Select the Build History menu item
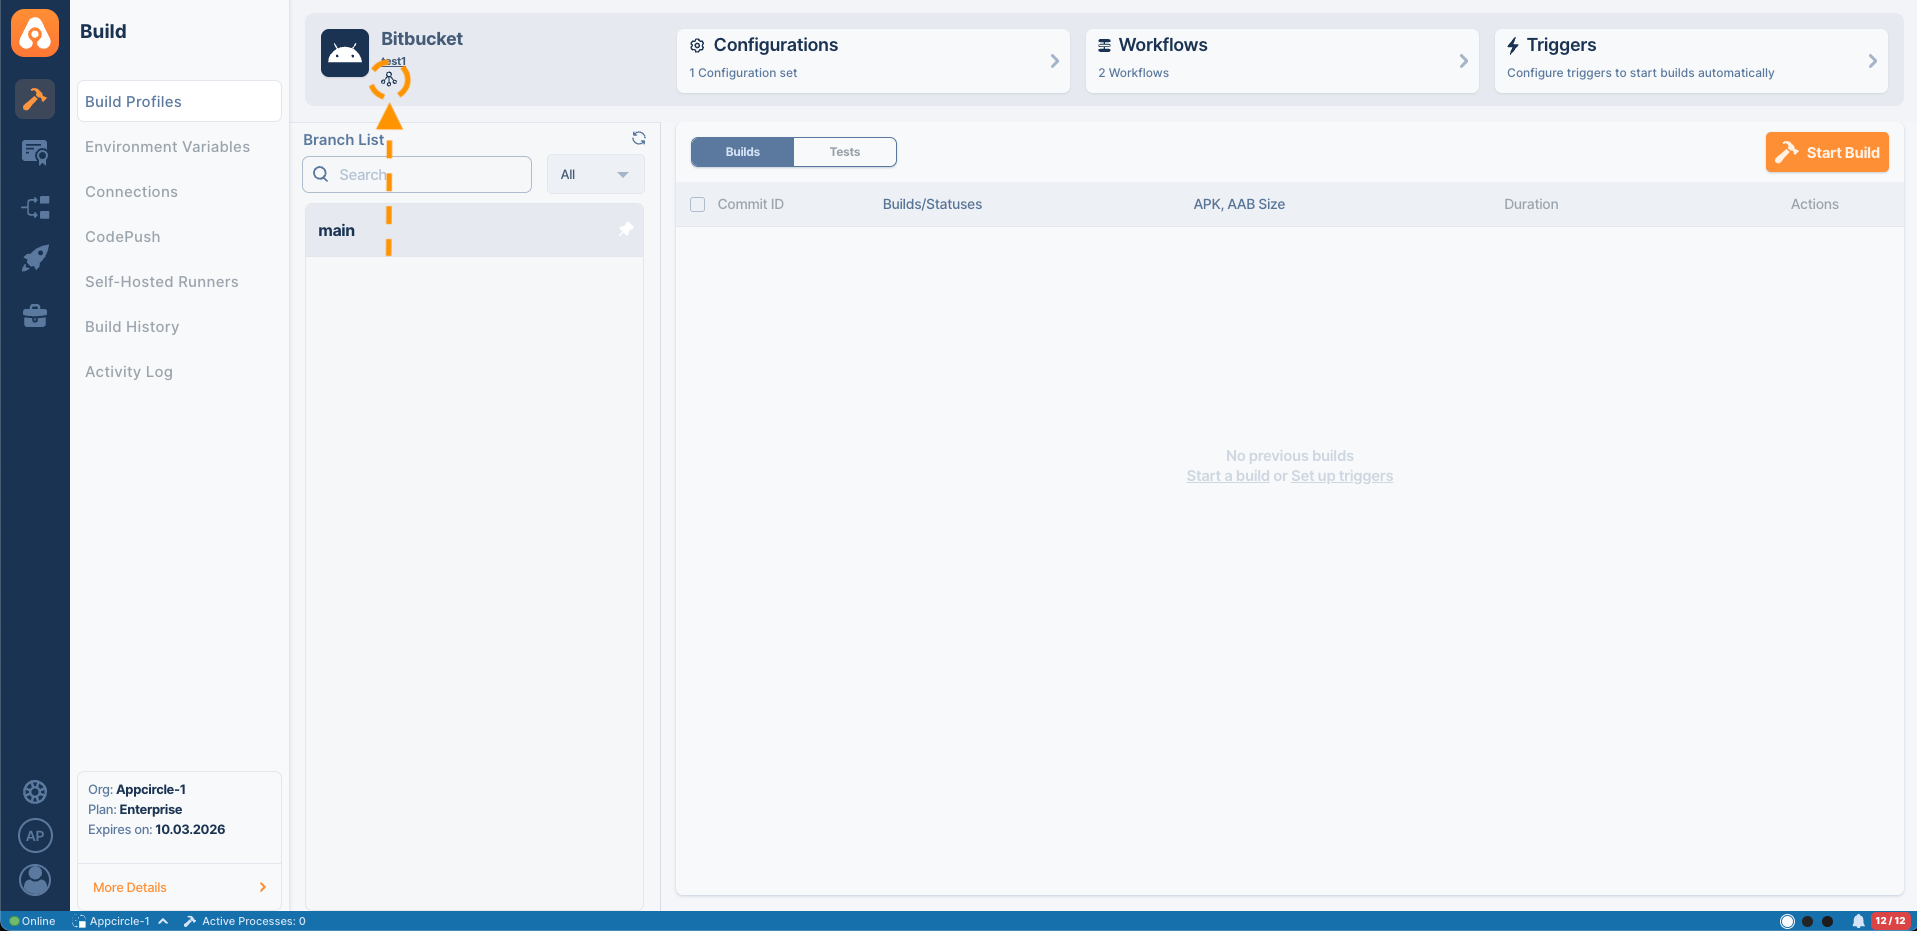Screen dimensions: 1917x931 131,327
